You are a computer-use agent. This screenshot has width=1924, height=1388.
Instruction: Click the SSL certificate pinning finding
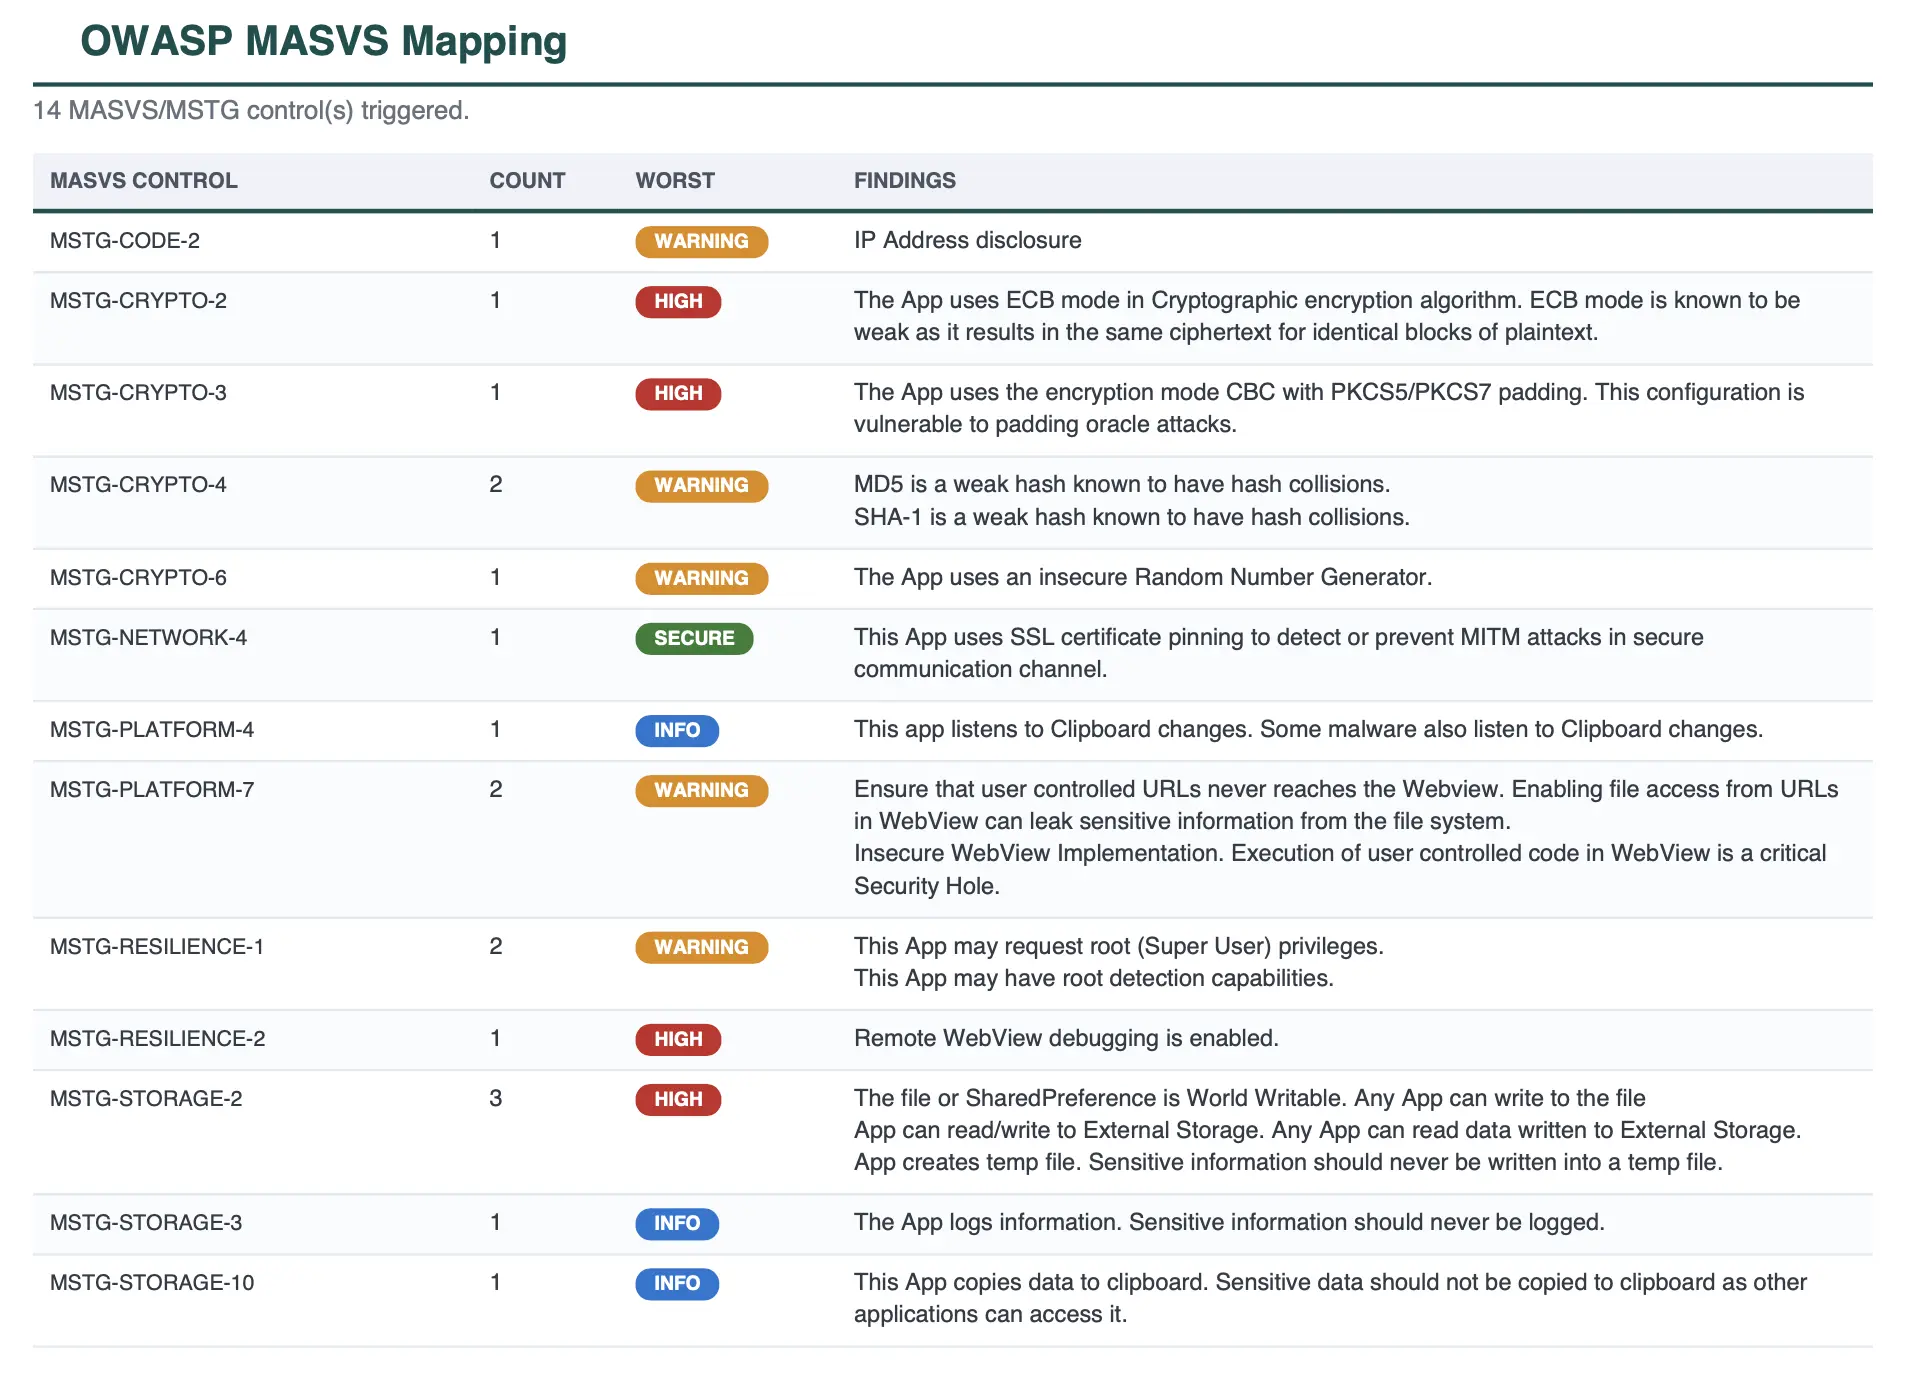click(x=1278, y=653)
